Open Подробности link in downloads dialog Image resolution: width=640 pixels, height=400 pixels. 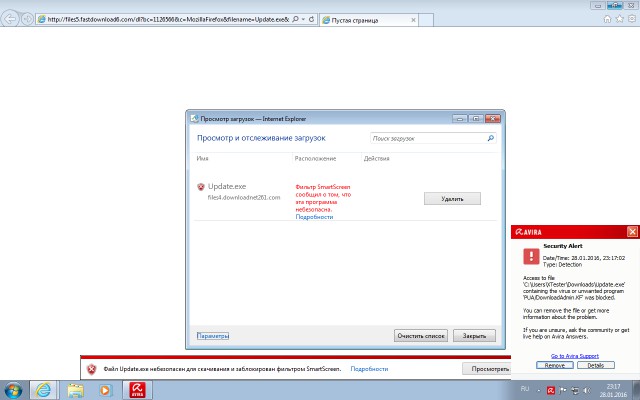pos(314,217)
